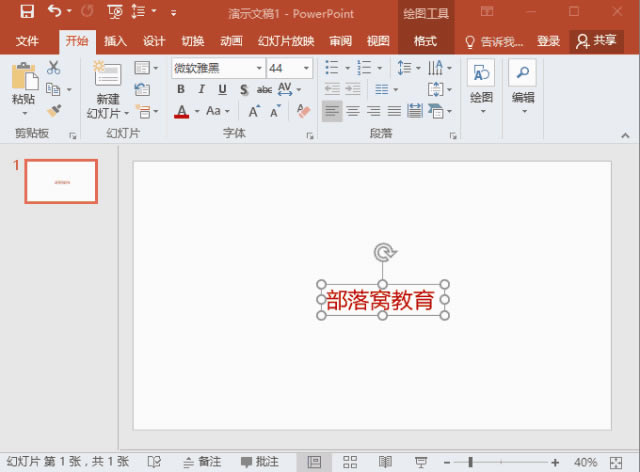Cut the selection with the scissors icon

[x=53, y=67]
